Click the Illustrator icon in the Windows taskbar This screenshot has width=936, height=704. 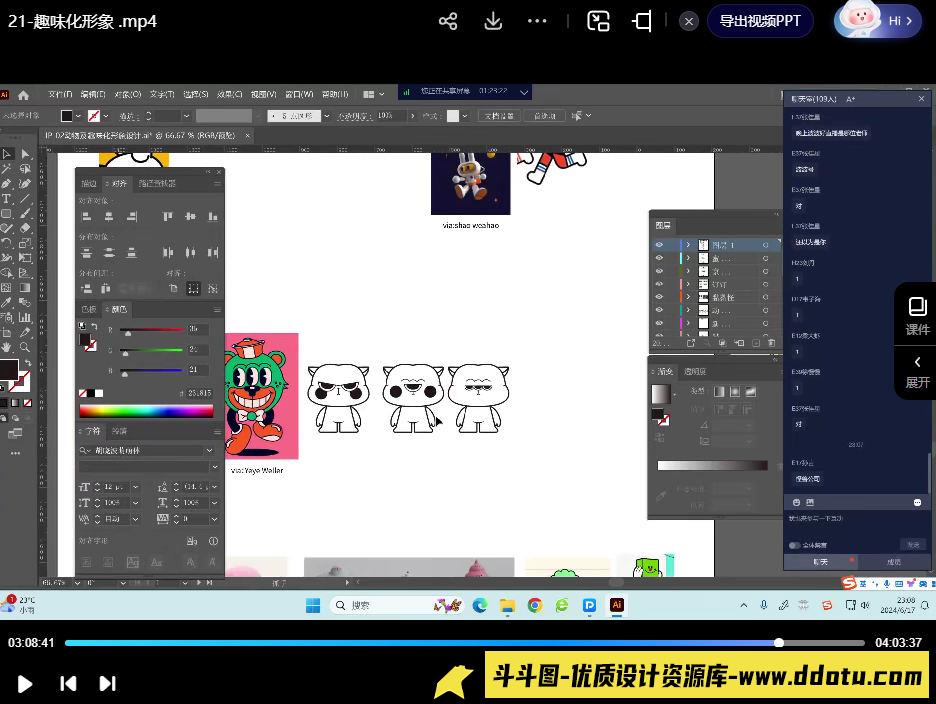point(617,605)
